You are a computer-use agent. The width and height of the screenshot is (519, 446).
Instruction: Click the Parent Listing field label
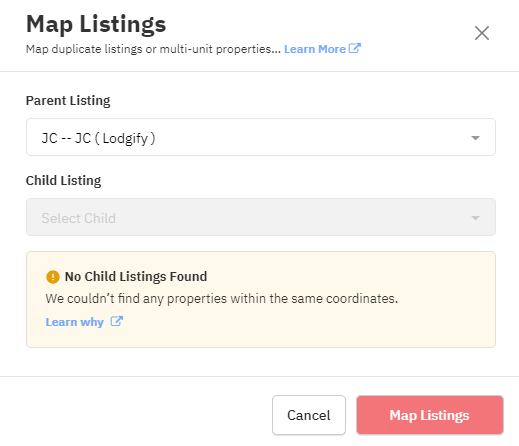68,100
